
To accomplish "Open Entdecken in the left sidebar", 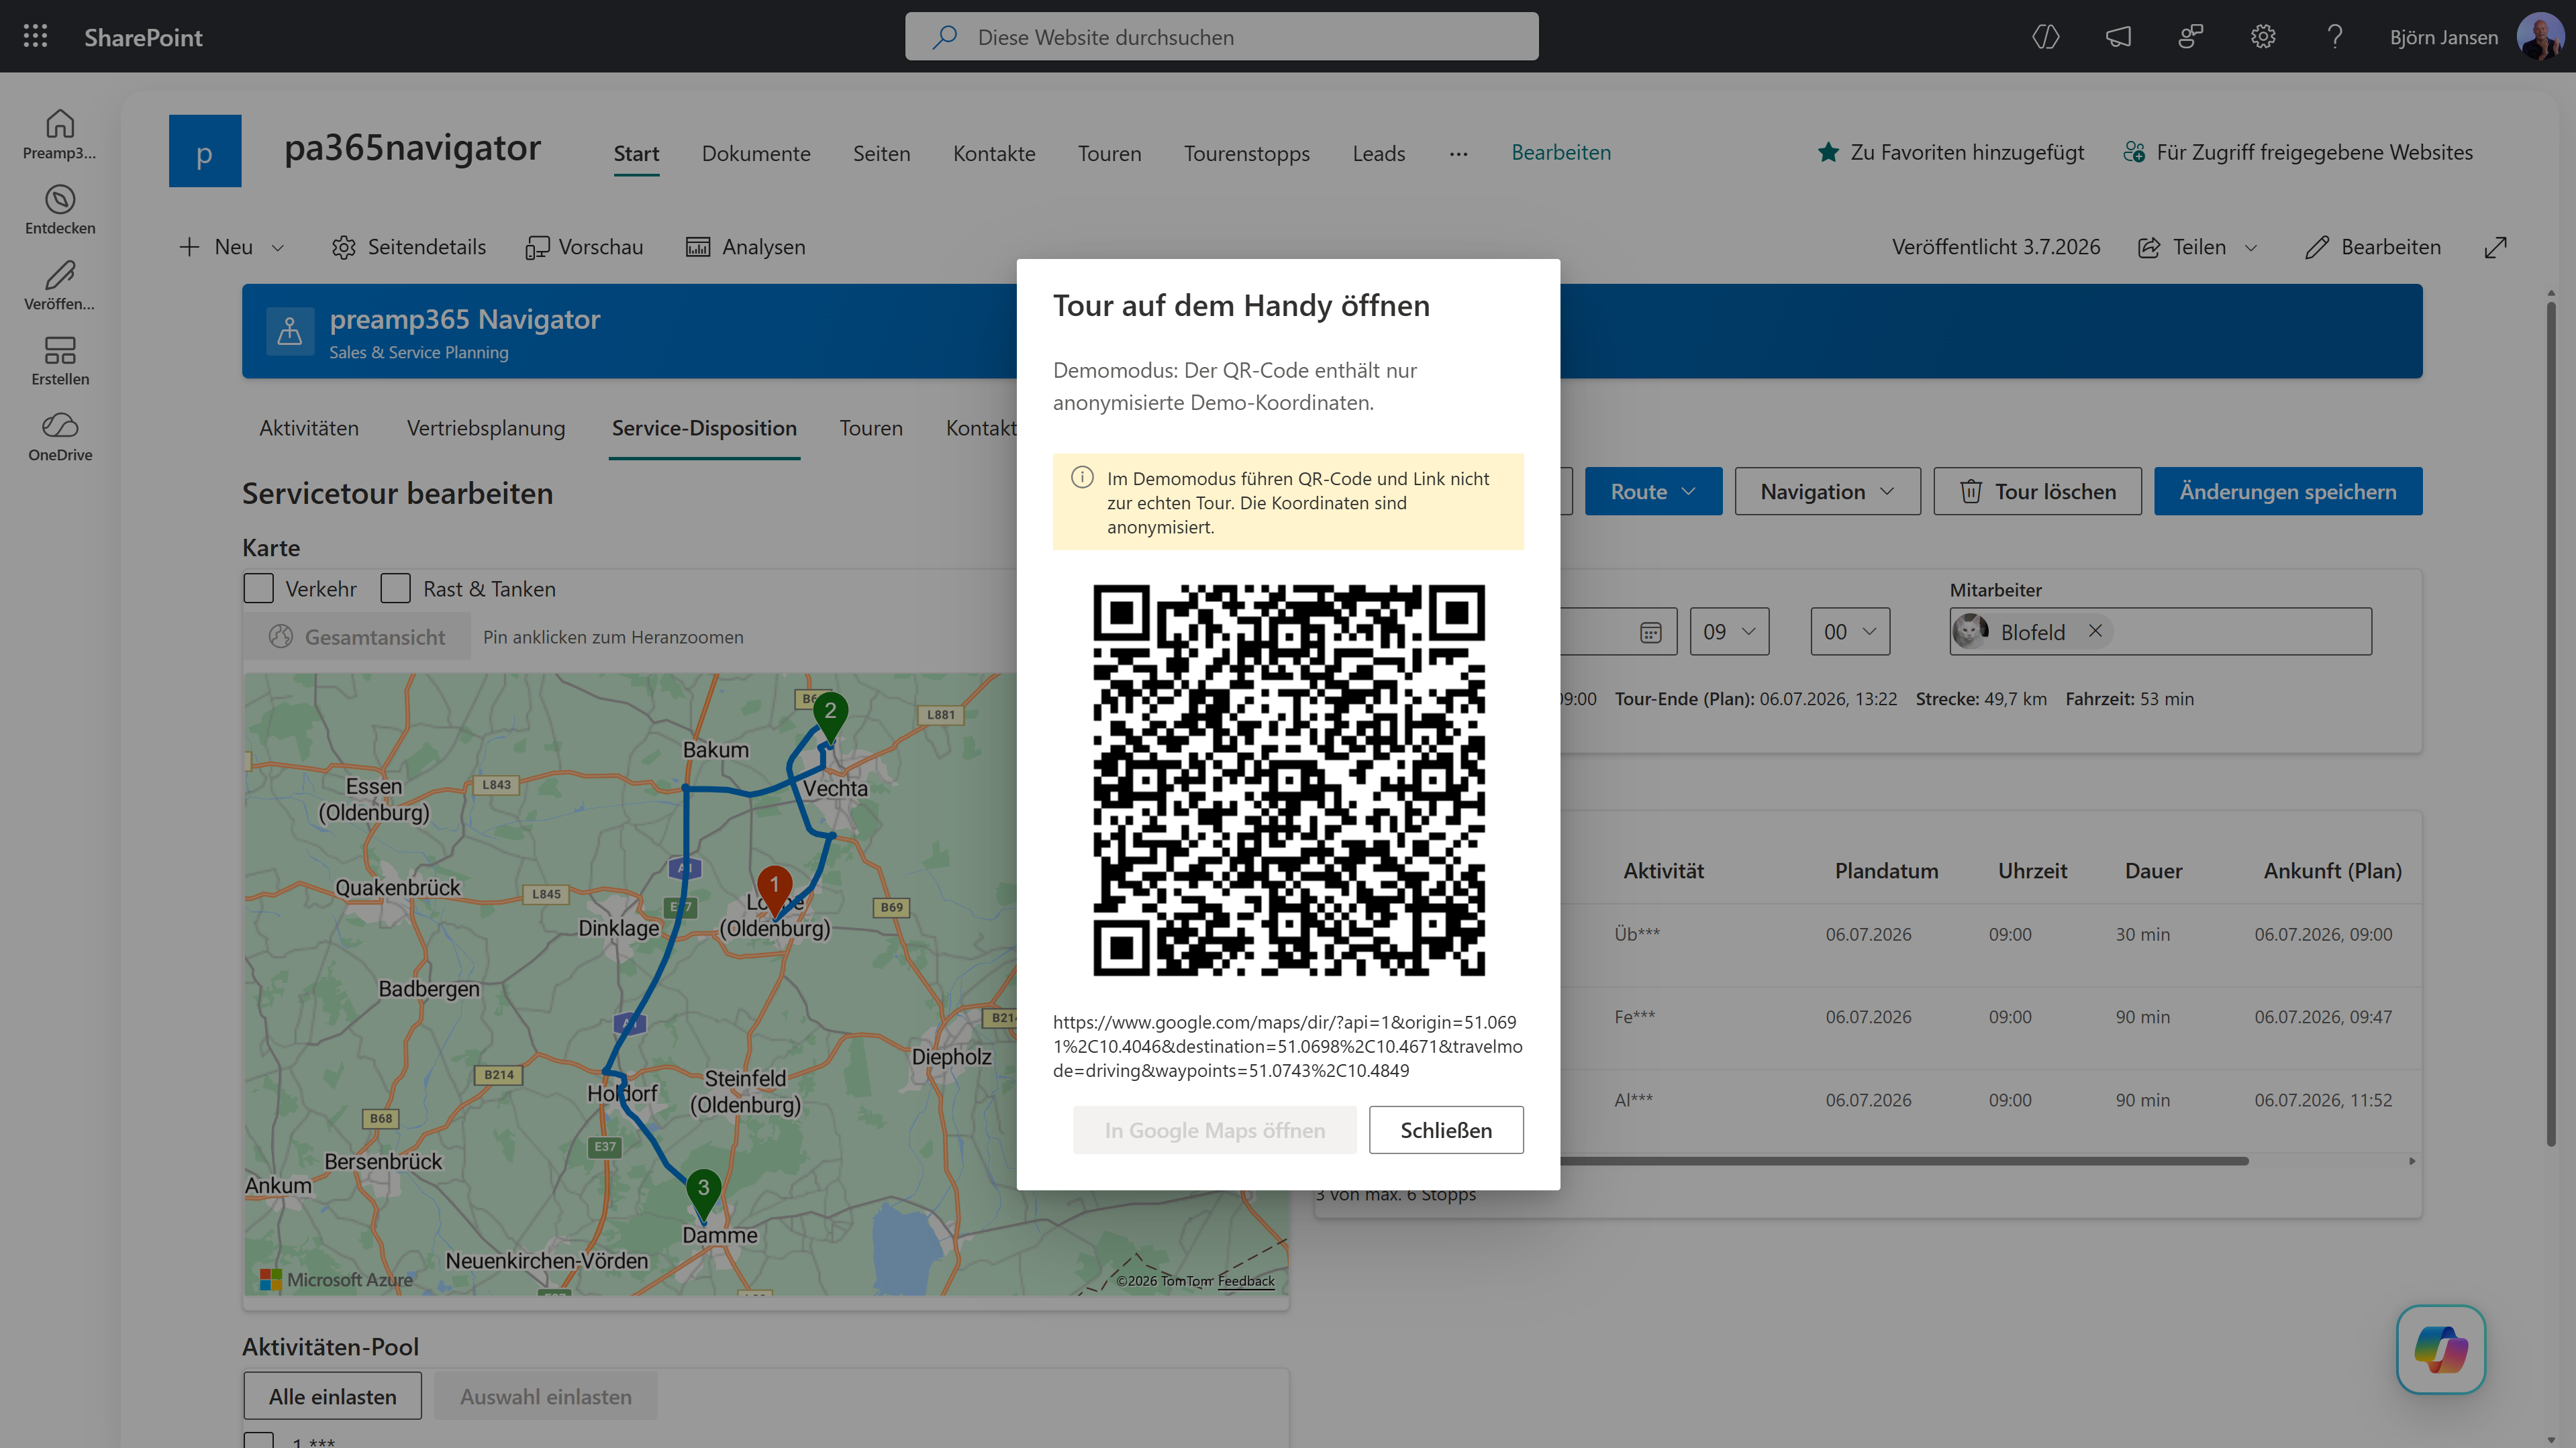I will (60, 210).
